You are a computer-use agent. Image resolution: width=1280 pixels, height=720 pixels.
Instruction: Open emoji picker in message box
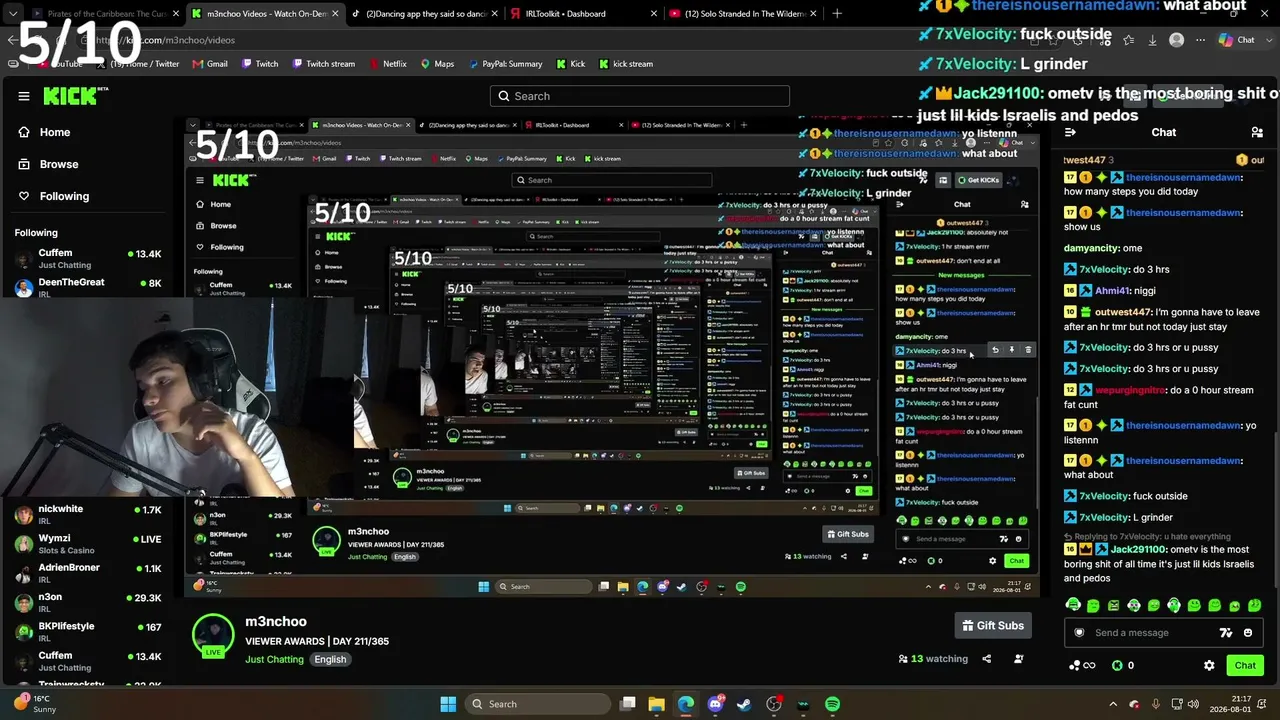pos(1248,632)
